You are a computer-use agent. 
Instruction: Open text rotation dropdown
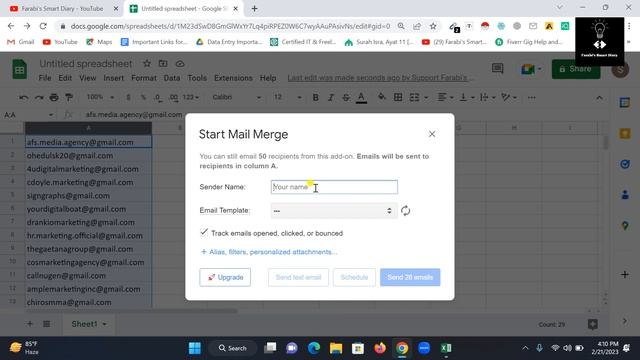pyautogui.click(x=509, y=97)
